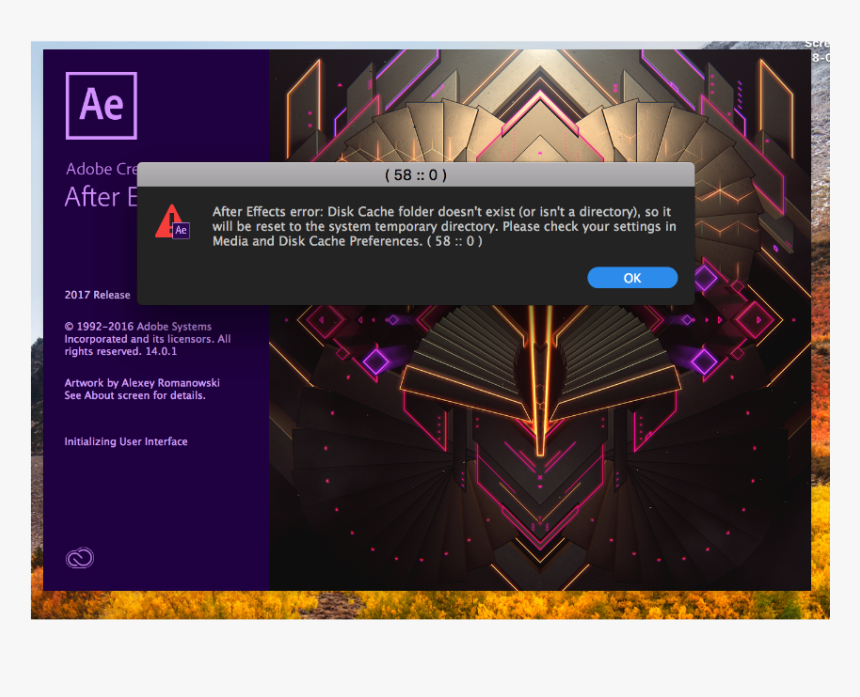Click the "Artwork by Alexey Romanowski" credit line
Image resolution: width=860 pixels, height=697 pixels.
(x=142, y=382)
